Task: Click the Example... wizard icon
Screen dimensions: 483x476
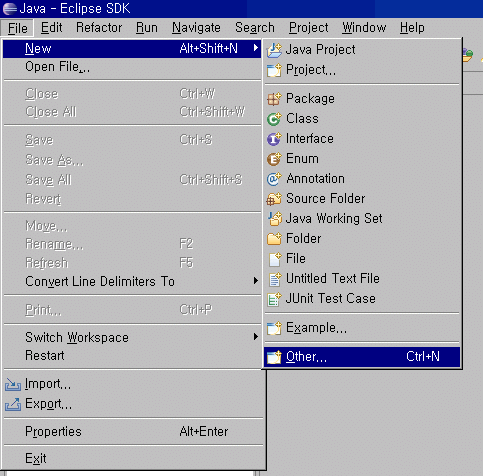Action: point(274,328)
